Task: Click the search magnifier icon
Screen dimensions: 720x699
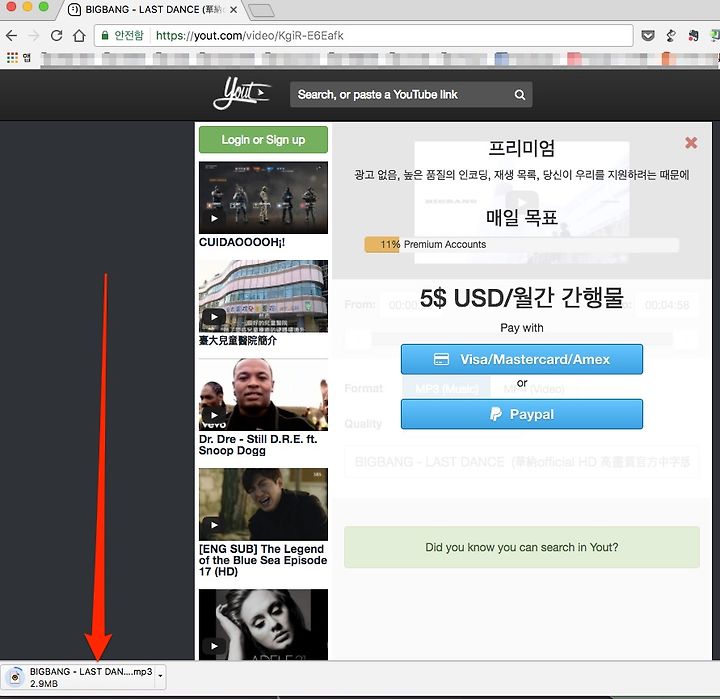Action: click(519, 95)
